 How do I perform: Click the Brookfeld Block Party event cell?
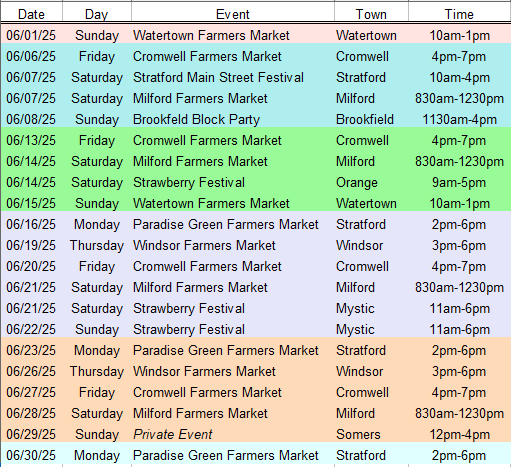(x=233, y=119)
